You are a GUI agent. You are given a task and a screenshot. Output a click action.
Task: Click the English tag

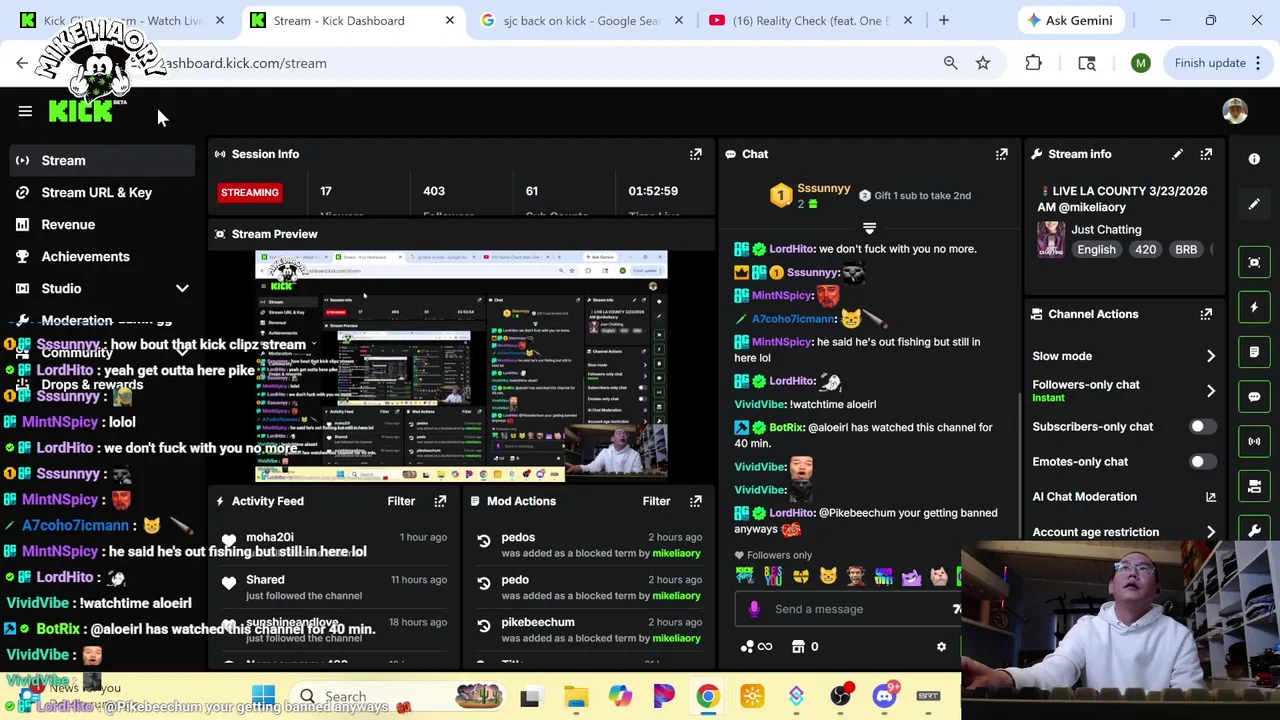[1096, 250]
